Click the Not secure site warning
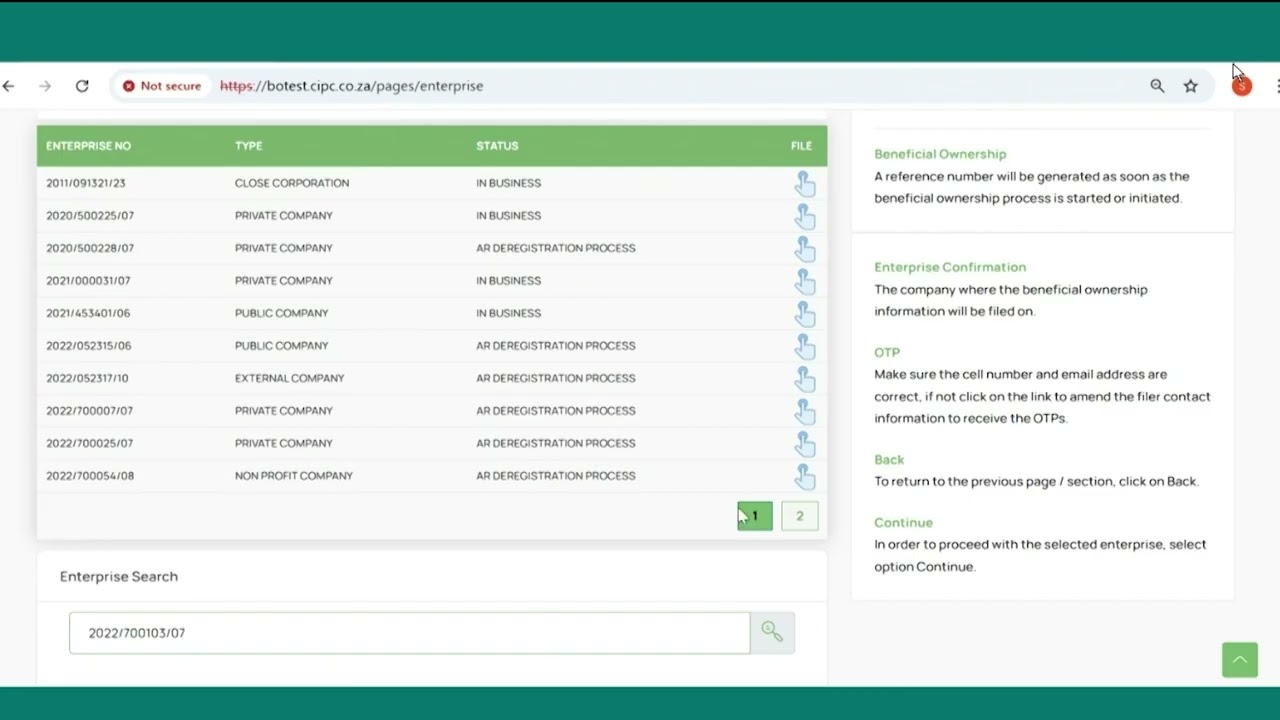This screenshot has height=720, width=1280. 162,86
